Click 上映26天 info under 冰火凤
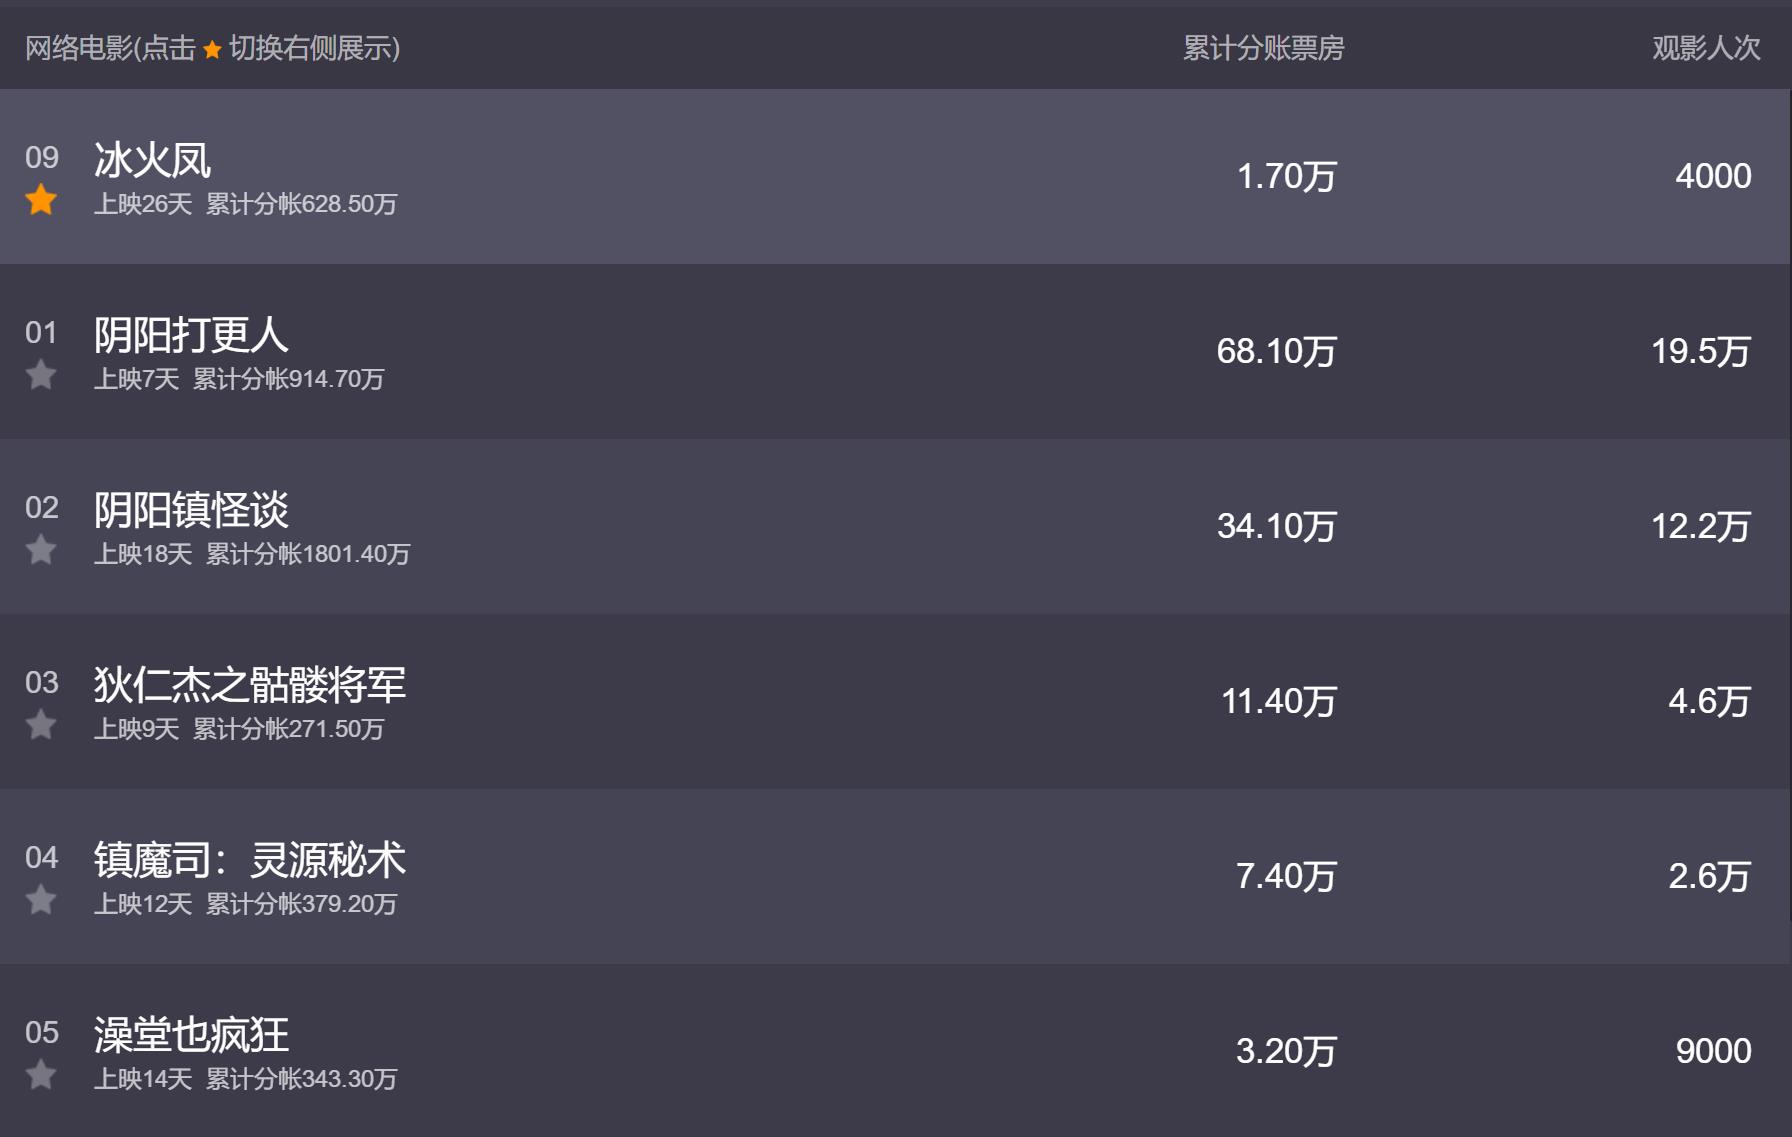This screenshot has height=1137, width=1792. coord(143,204)
